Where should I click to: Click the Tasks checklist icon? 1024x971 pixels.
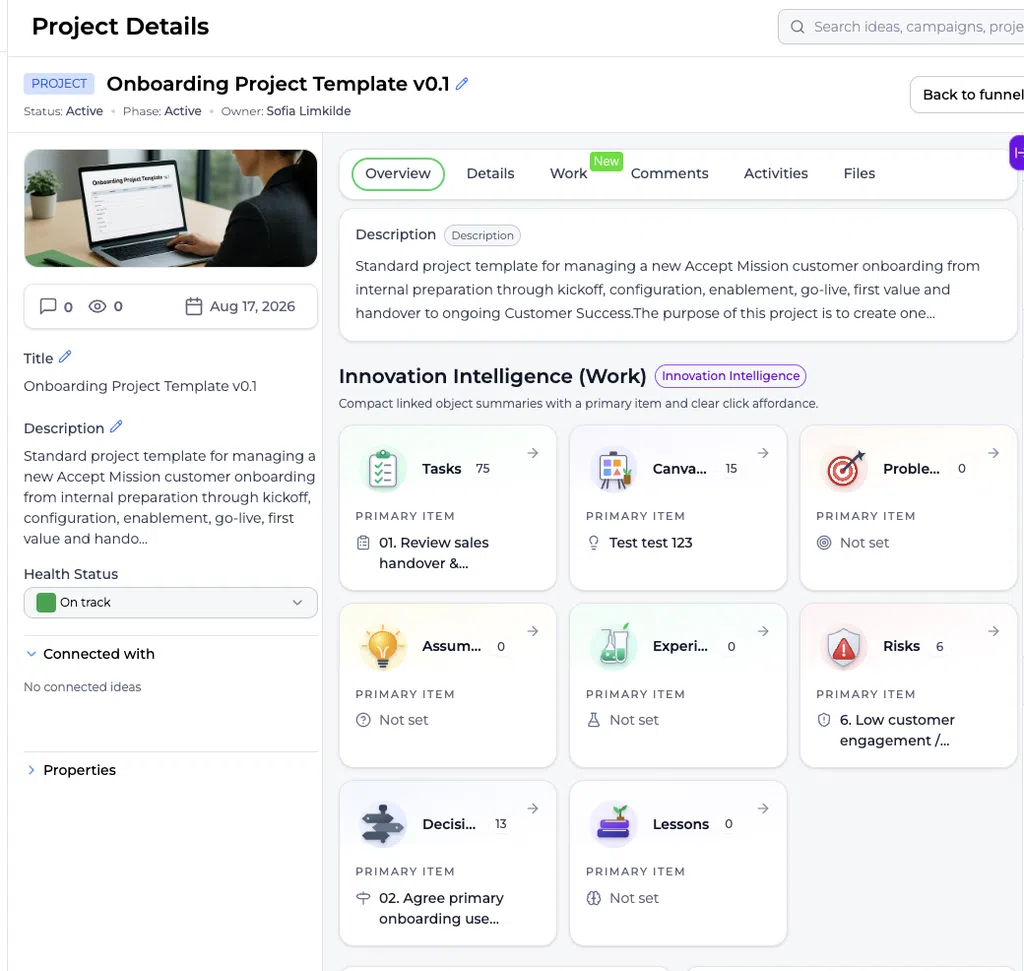coord(383,469)
